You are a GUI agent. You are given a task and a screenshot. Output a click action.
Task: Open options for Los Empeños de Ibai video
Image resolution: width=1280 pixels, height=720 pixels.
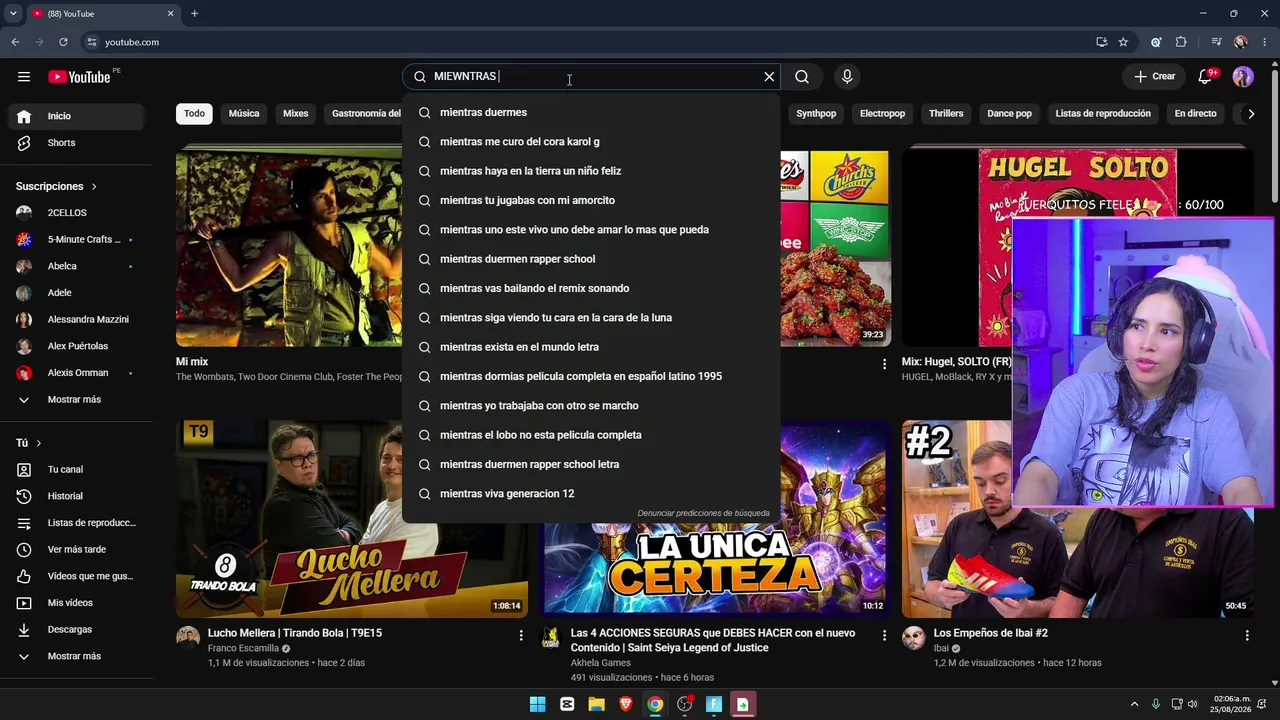1247,635
